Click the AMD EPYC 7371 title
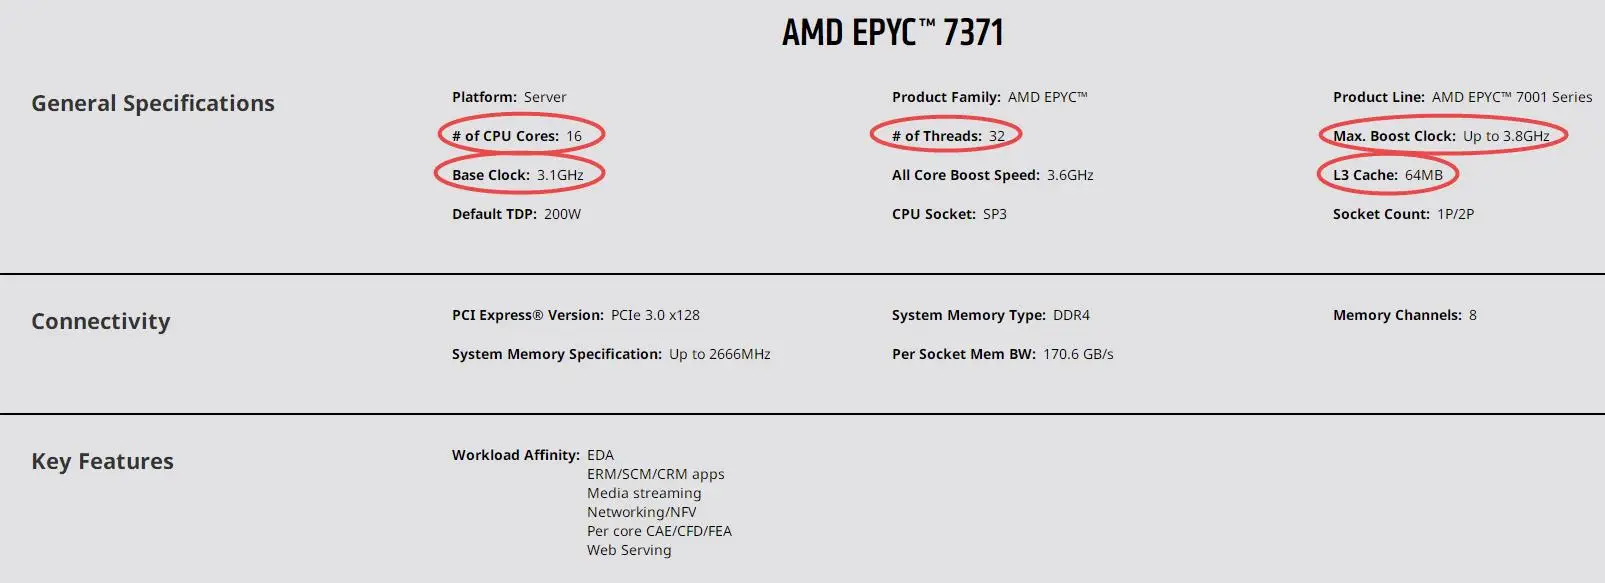The height and width of the screenshot is (583, 1605). coord(892,33)
